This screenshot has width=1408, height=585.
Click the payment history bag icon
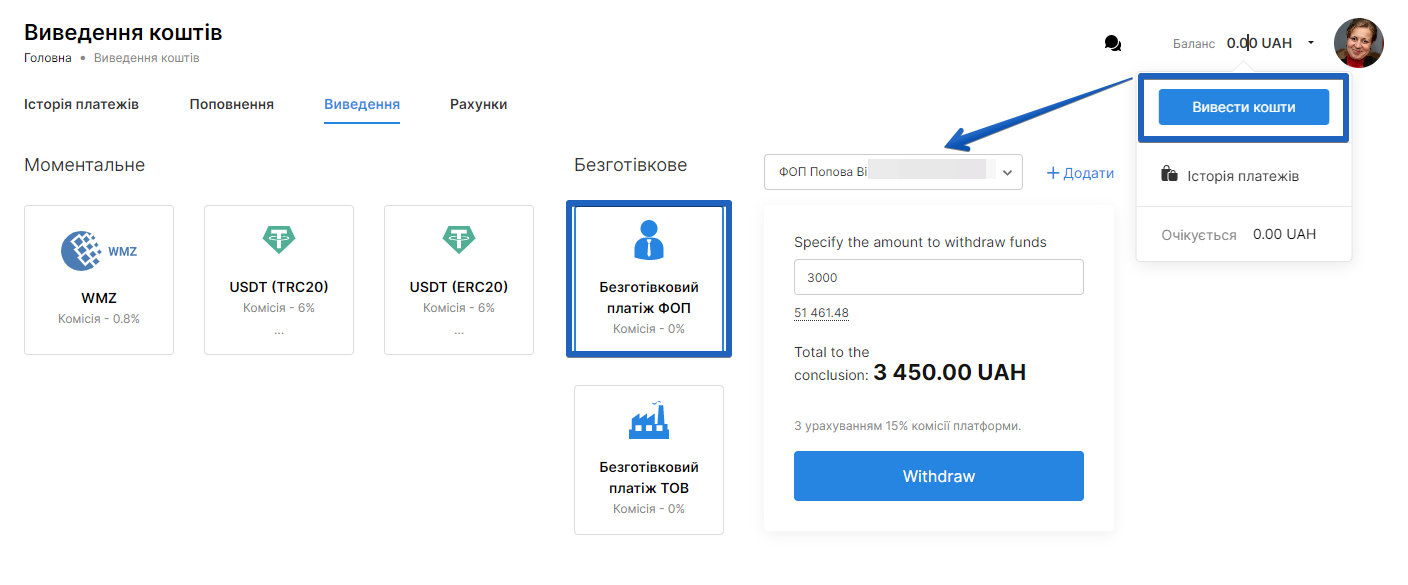click(1169, 175)
